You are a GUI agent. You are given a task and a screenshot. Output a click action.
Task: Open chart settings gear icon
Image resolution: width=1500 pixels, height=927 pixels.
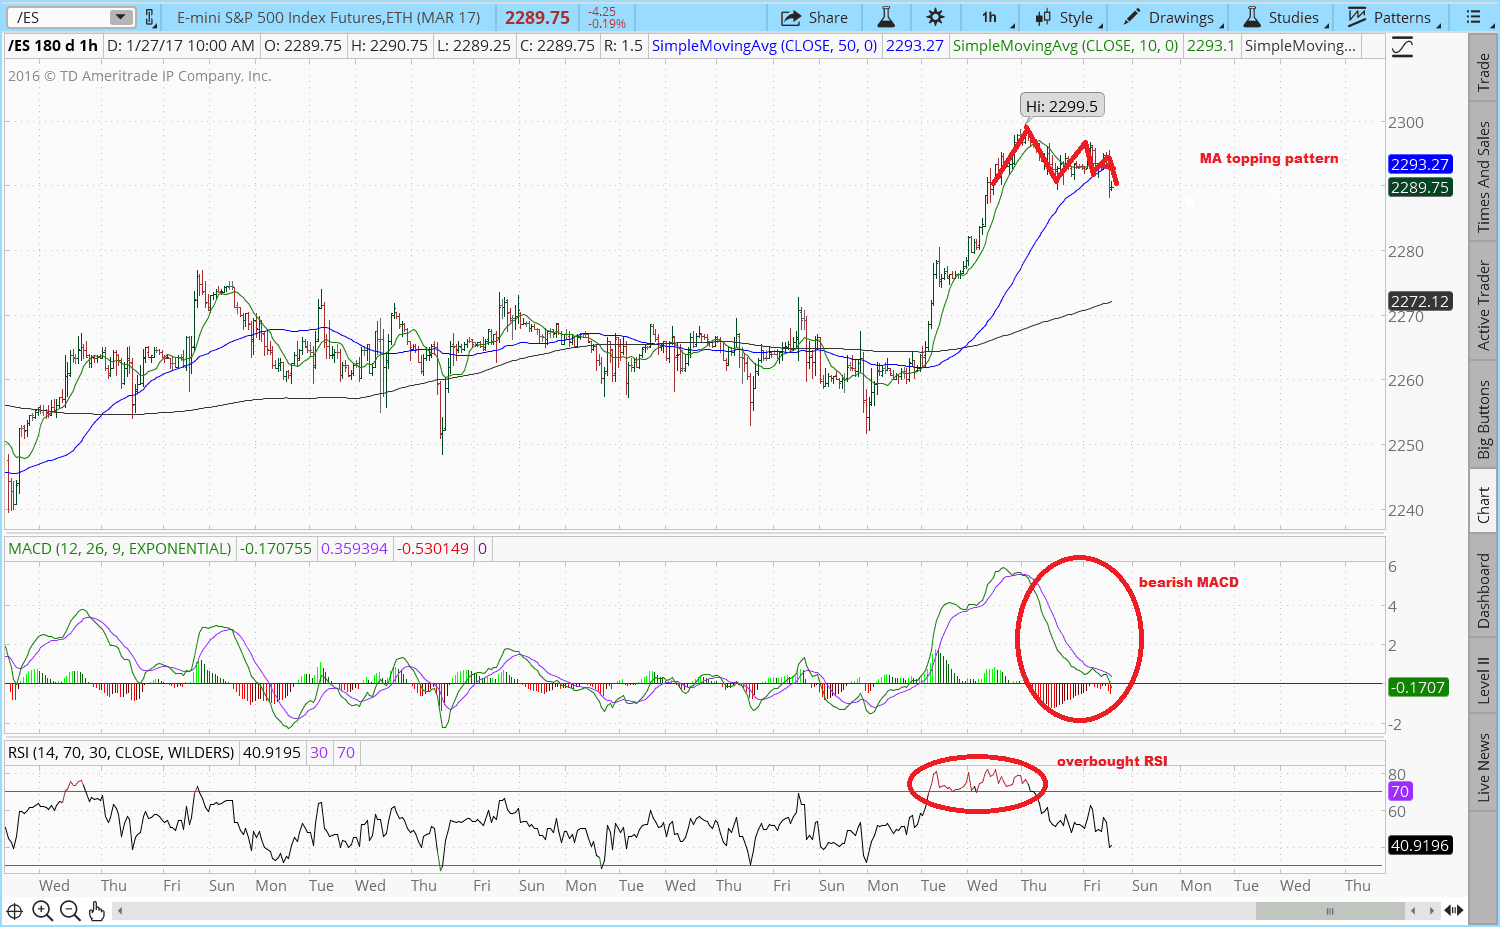click(935, 17)
